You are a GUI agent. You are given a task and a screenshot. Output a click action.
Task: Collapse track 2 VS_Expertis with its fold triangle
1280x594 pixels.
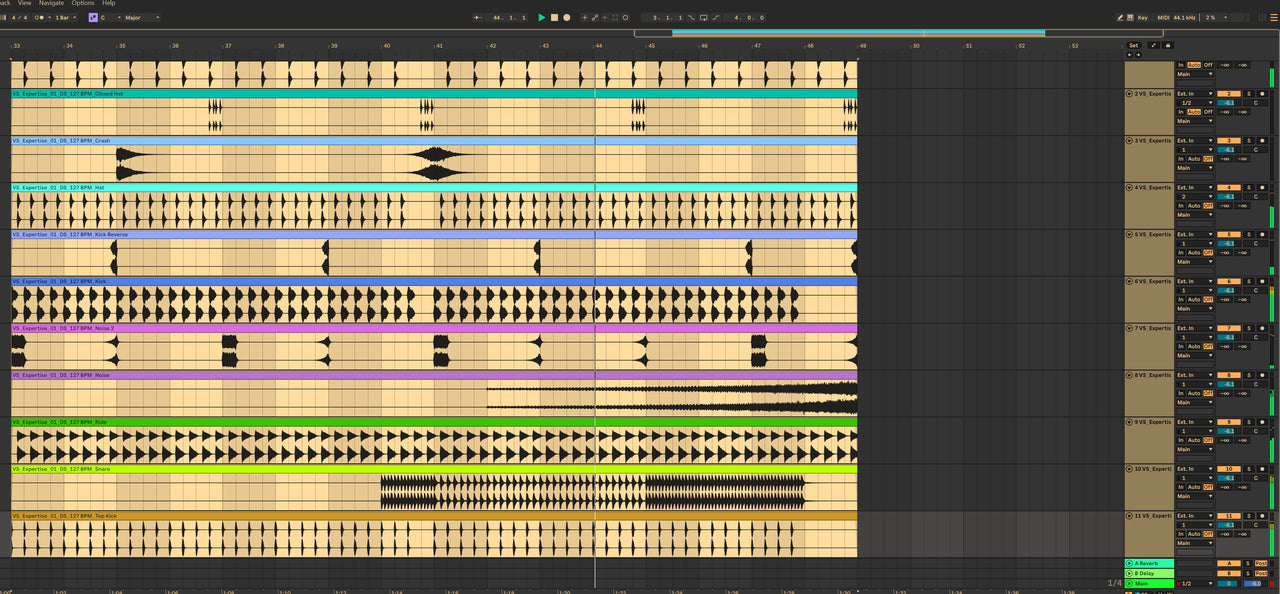tap(1129, 94)
